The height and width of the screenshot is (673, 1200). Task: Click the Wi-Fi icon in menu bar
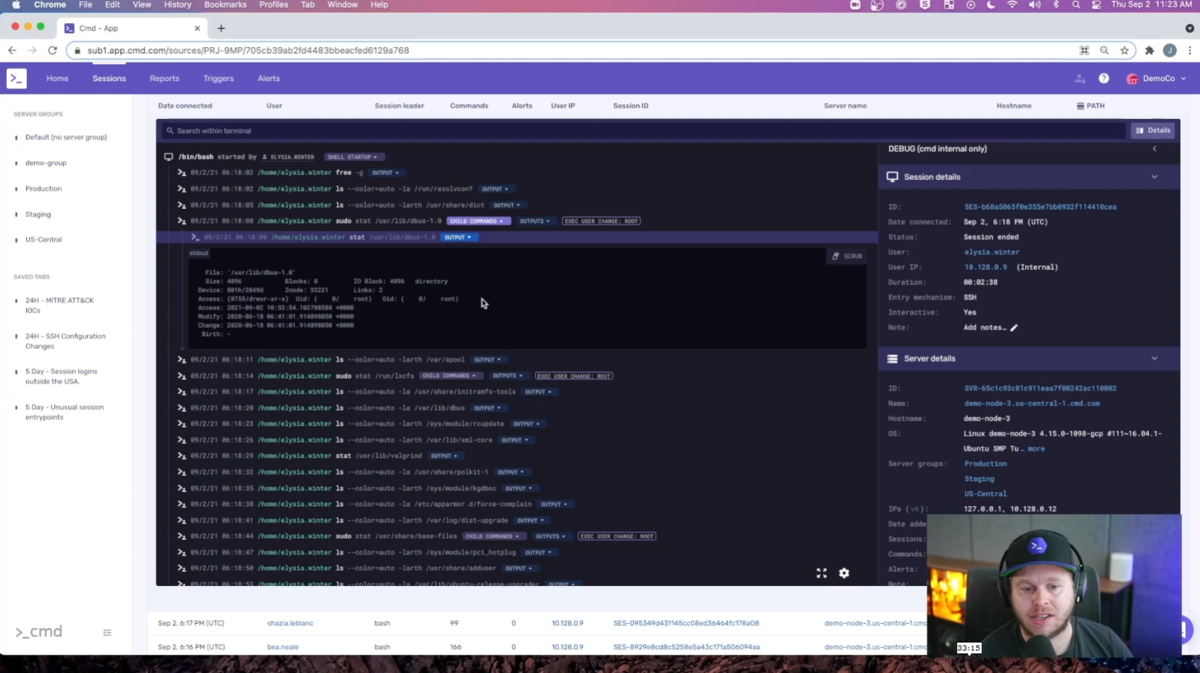[x=1012, y=5]
